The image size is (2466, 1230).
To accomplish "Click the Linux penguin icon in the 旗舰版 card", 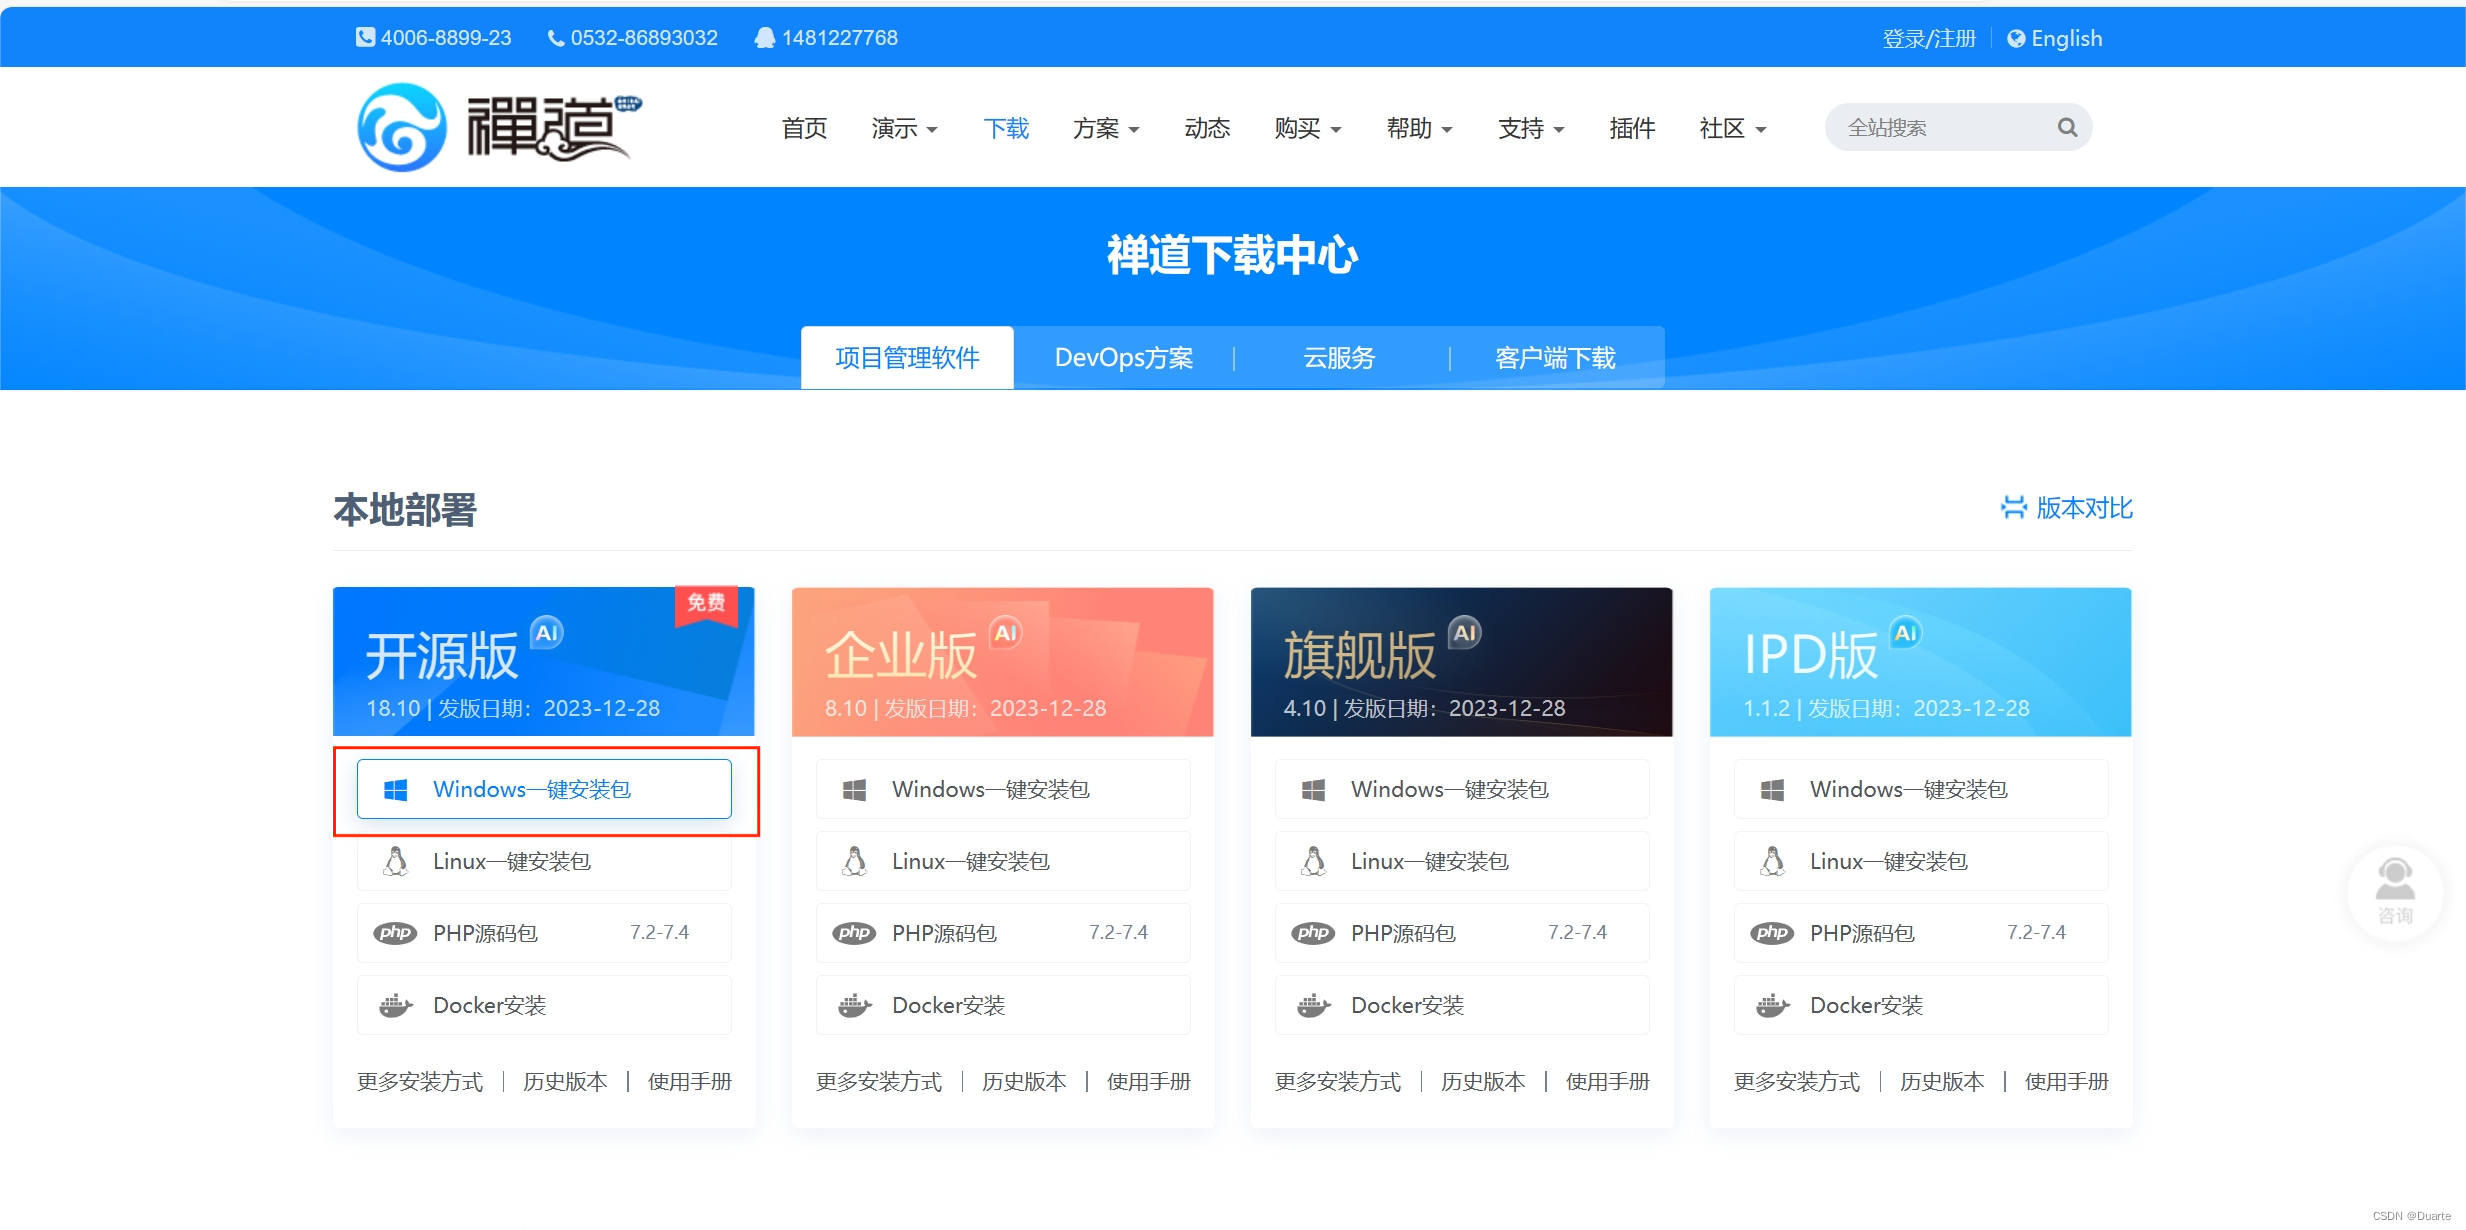I will [x=1314, y=861].
